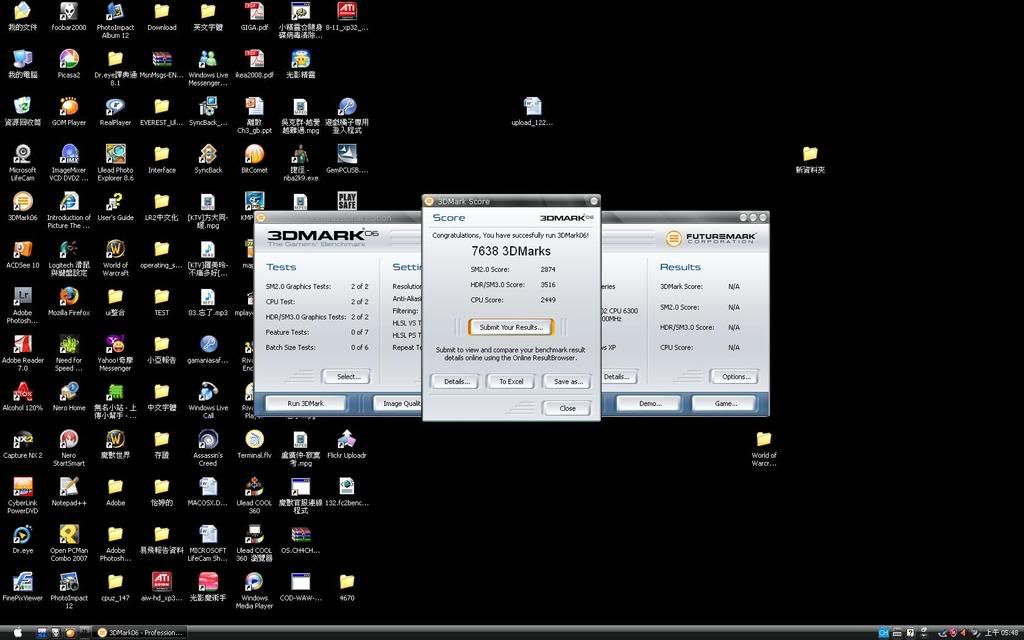The width and height of the screenshot is (1024, 640).
Task: Click the Submit Your Results button
Action: [510, 327]
